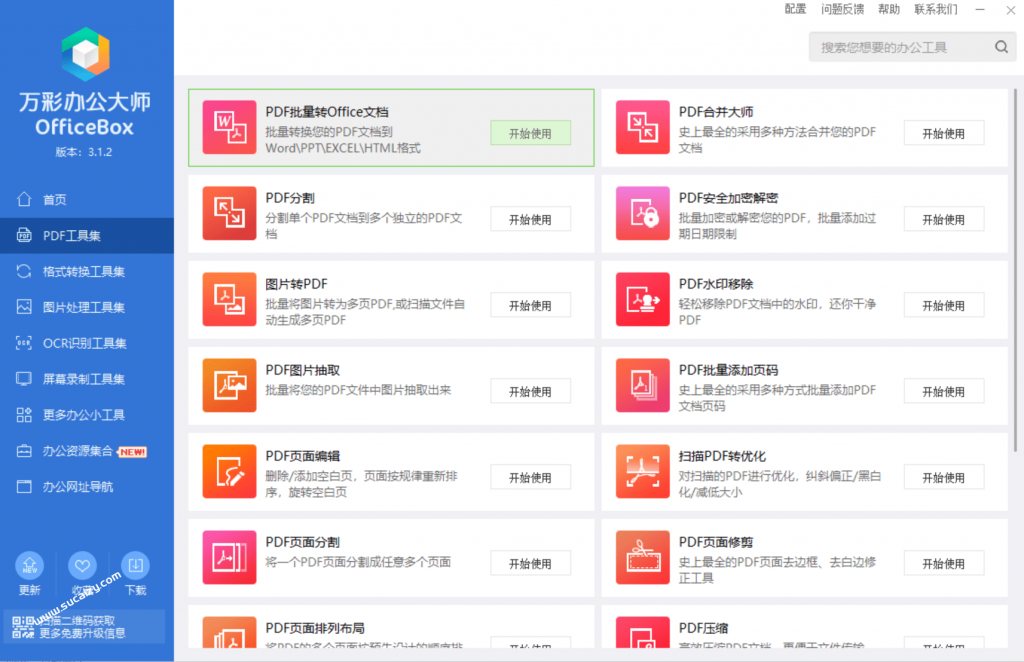
Task: Click the vertical scrollbar thumb
Action: tap(1015, 270)
